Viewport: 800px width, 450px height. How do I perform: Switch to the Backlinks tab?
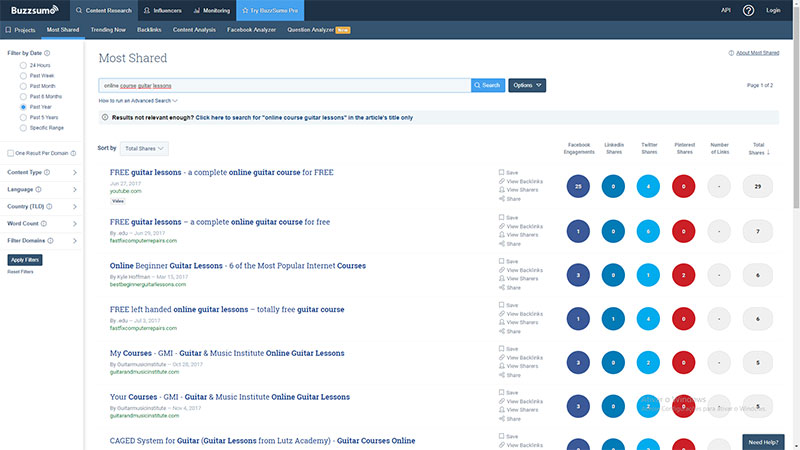[x=149, y=30]
